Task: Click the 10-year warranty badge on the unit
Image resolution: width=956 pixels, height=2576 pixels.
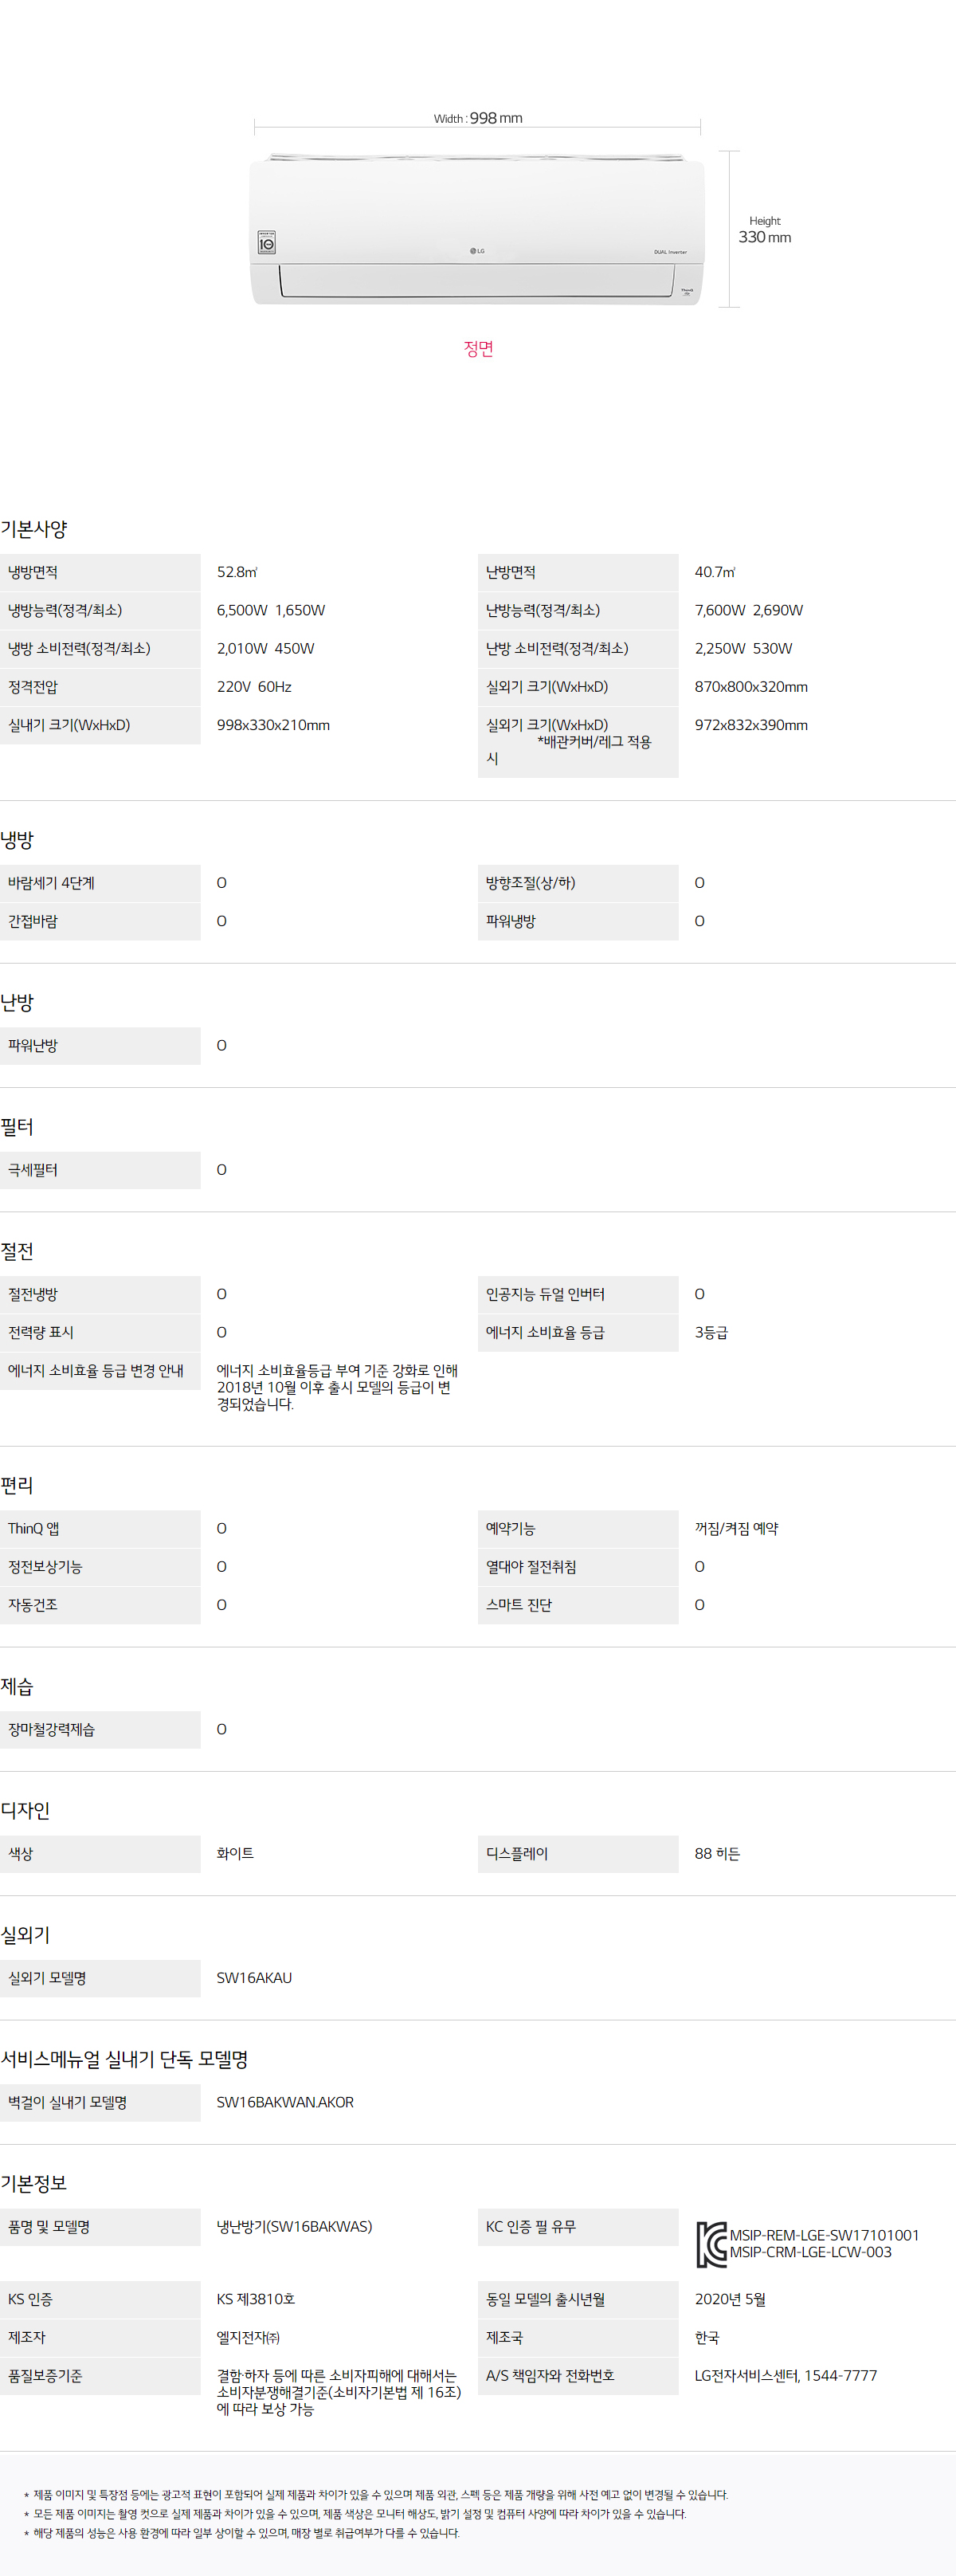Action: tap(267, 243)
